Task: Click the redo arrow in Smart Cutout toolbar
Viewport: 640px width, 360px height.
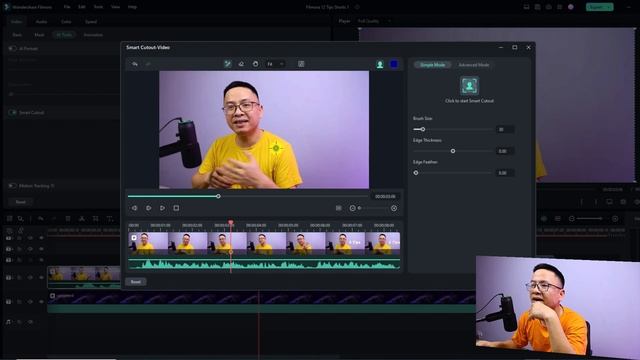Action: pyautogui.click(x=148, y=64)
